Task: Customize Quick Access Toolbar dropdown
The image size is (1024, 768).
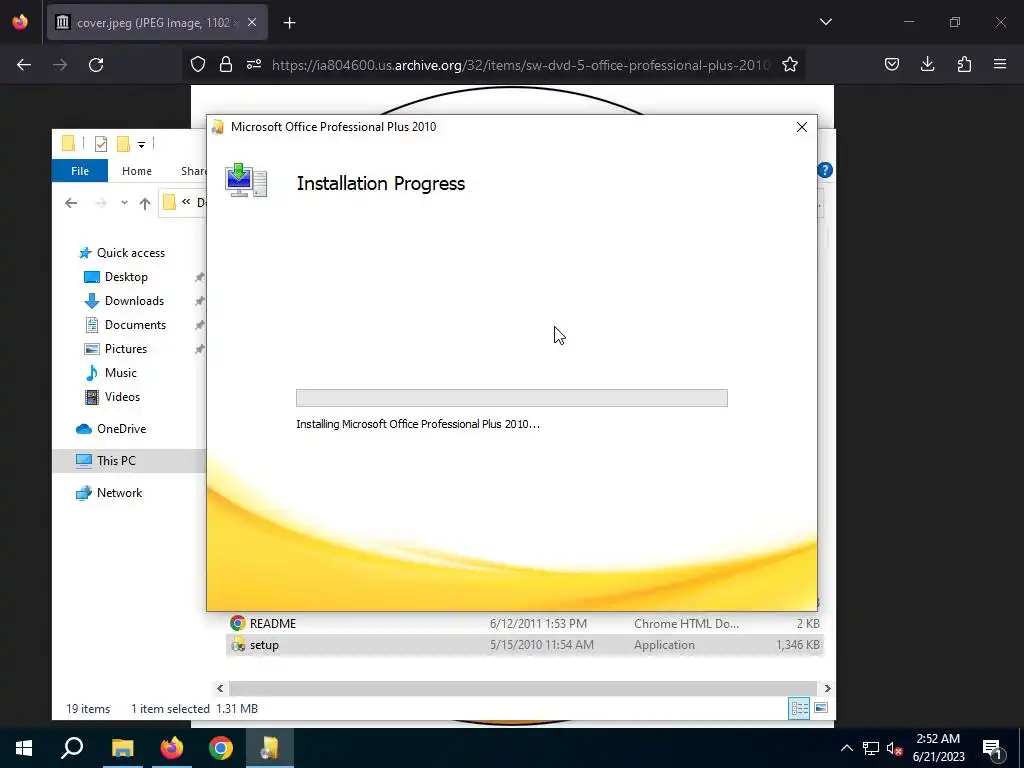Action: (x=141, y=144)
